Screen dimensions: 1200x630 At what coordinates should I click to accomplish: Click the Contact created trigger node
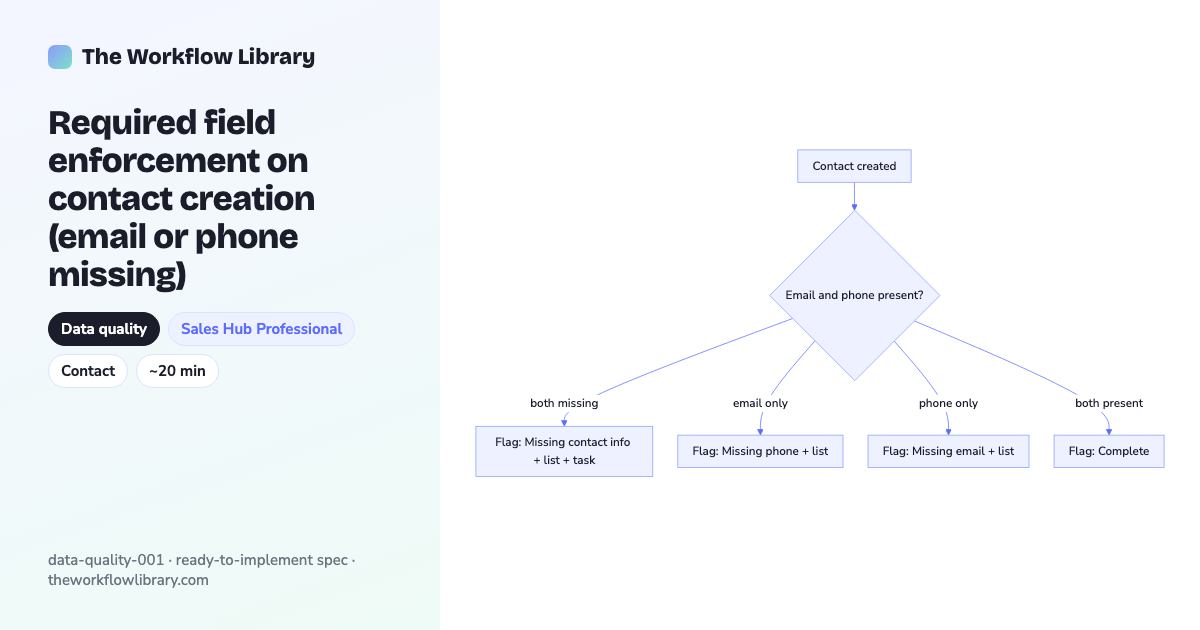(854, 166)
